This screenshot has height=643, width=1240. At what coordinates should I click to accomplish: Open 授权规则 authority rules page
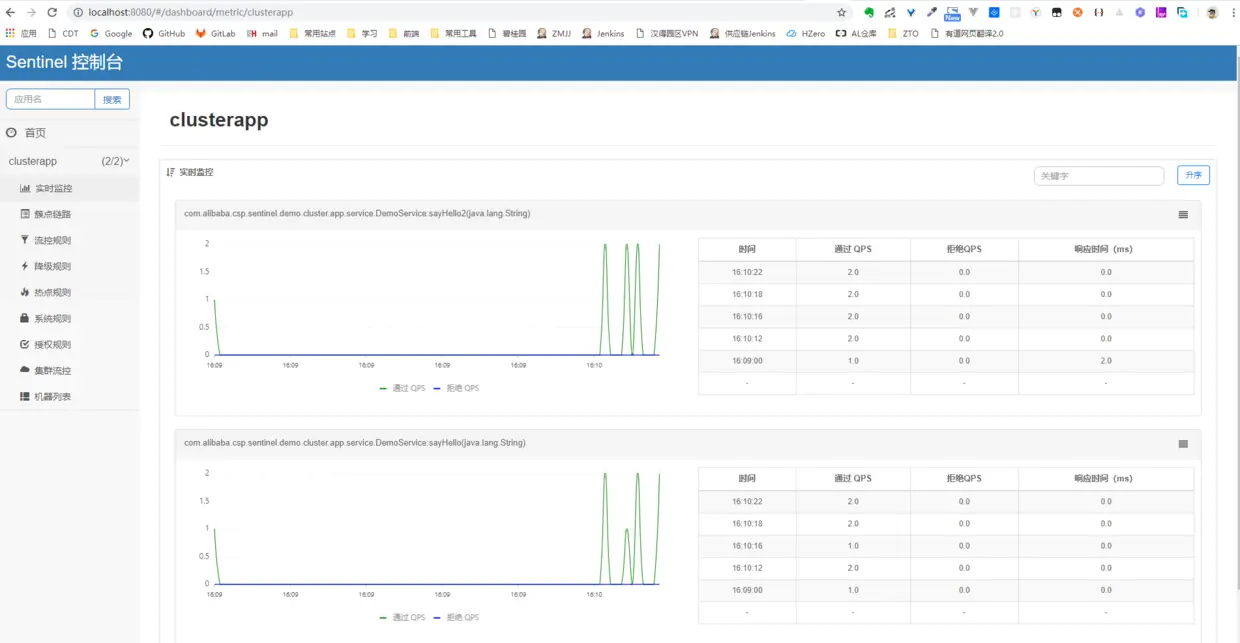pyautogui.click(x=69, y=344)
